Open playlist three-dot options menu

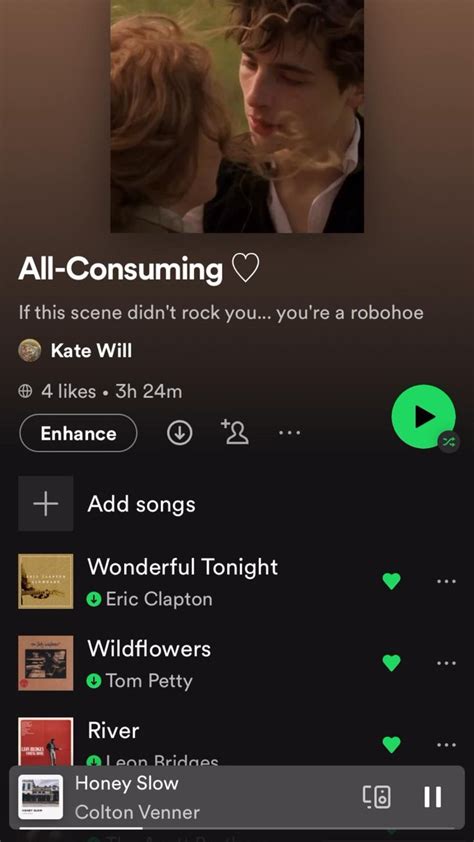click(290, 433)
